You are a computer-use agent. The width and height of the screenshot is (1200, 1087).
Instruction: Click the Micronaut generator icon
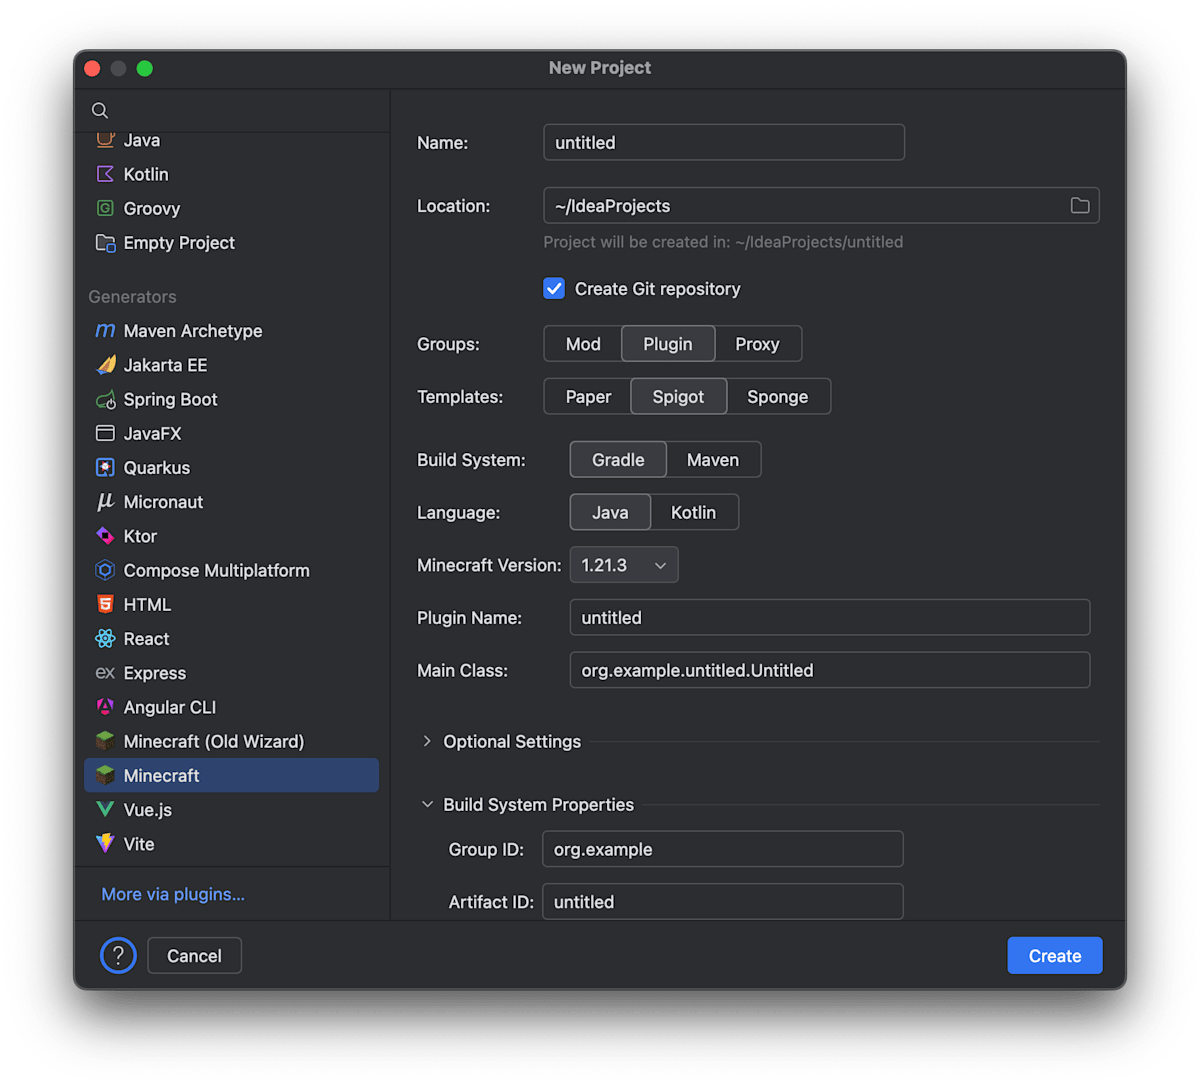105,502
